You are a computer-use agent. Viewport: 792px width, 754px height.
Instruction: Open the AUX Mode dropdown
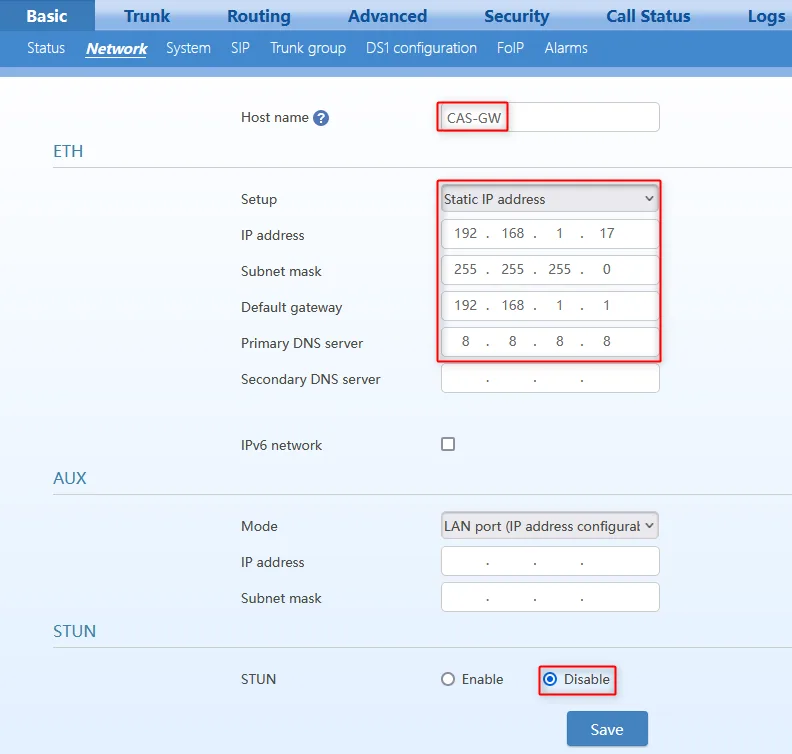click(x=550, y=526)
